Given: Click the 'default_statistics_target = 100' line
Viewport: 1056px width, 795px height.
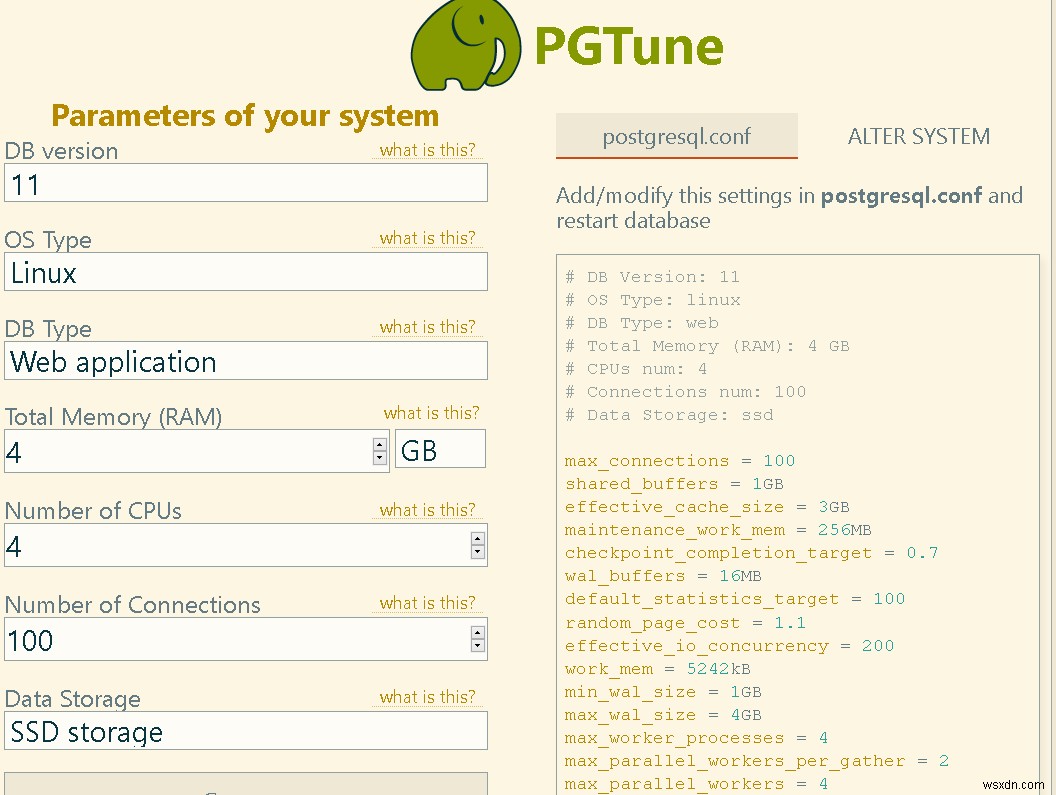Looking at the screenshot, I should tap(735, 599).
